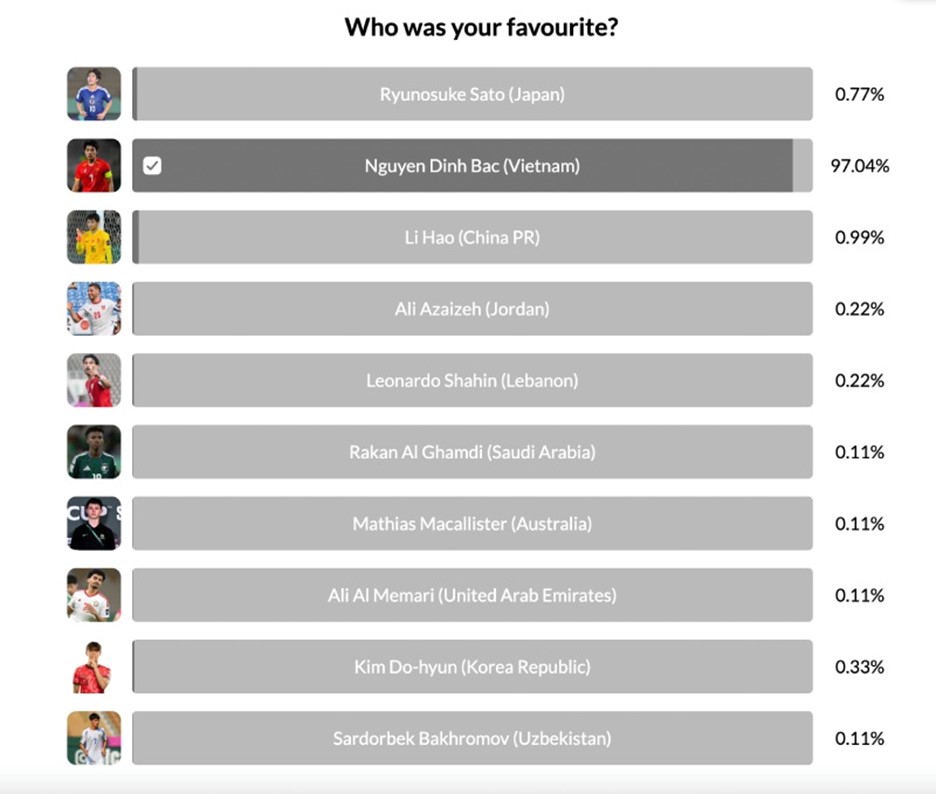Viewport: 936px width, 794px height.
Task: Click Rakan Al Ghamdi's player photo
Action: point(94,452)
